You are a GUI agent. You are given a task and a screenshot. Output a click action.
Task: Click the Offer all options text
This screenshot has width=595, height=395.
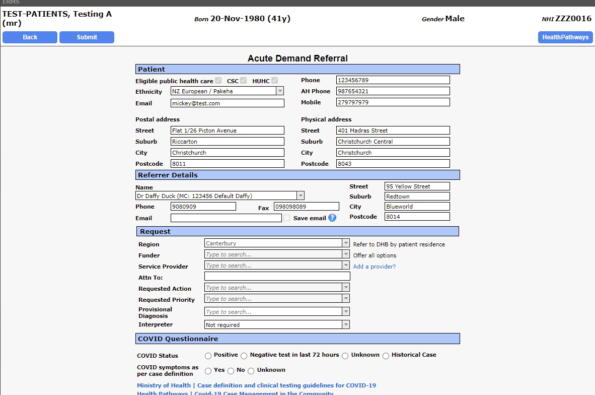(x=375, y=255)
